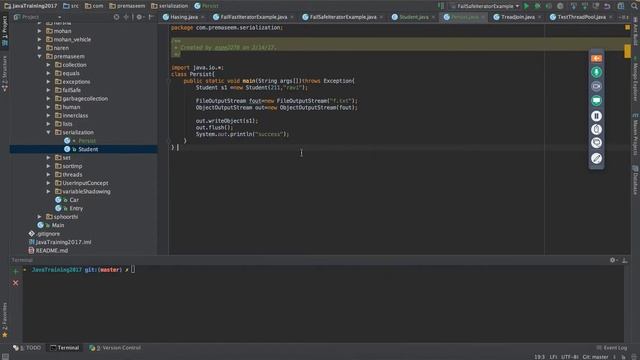This screenshot has width=640, height=360.
Task: Expand the sphoorthi folder
Action: (x=40, y=217)
